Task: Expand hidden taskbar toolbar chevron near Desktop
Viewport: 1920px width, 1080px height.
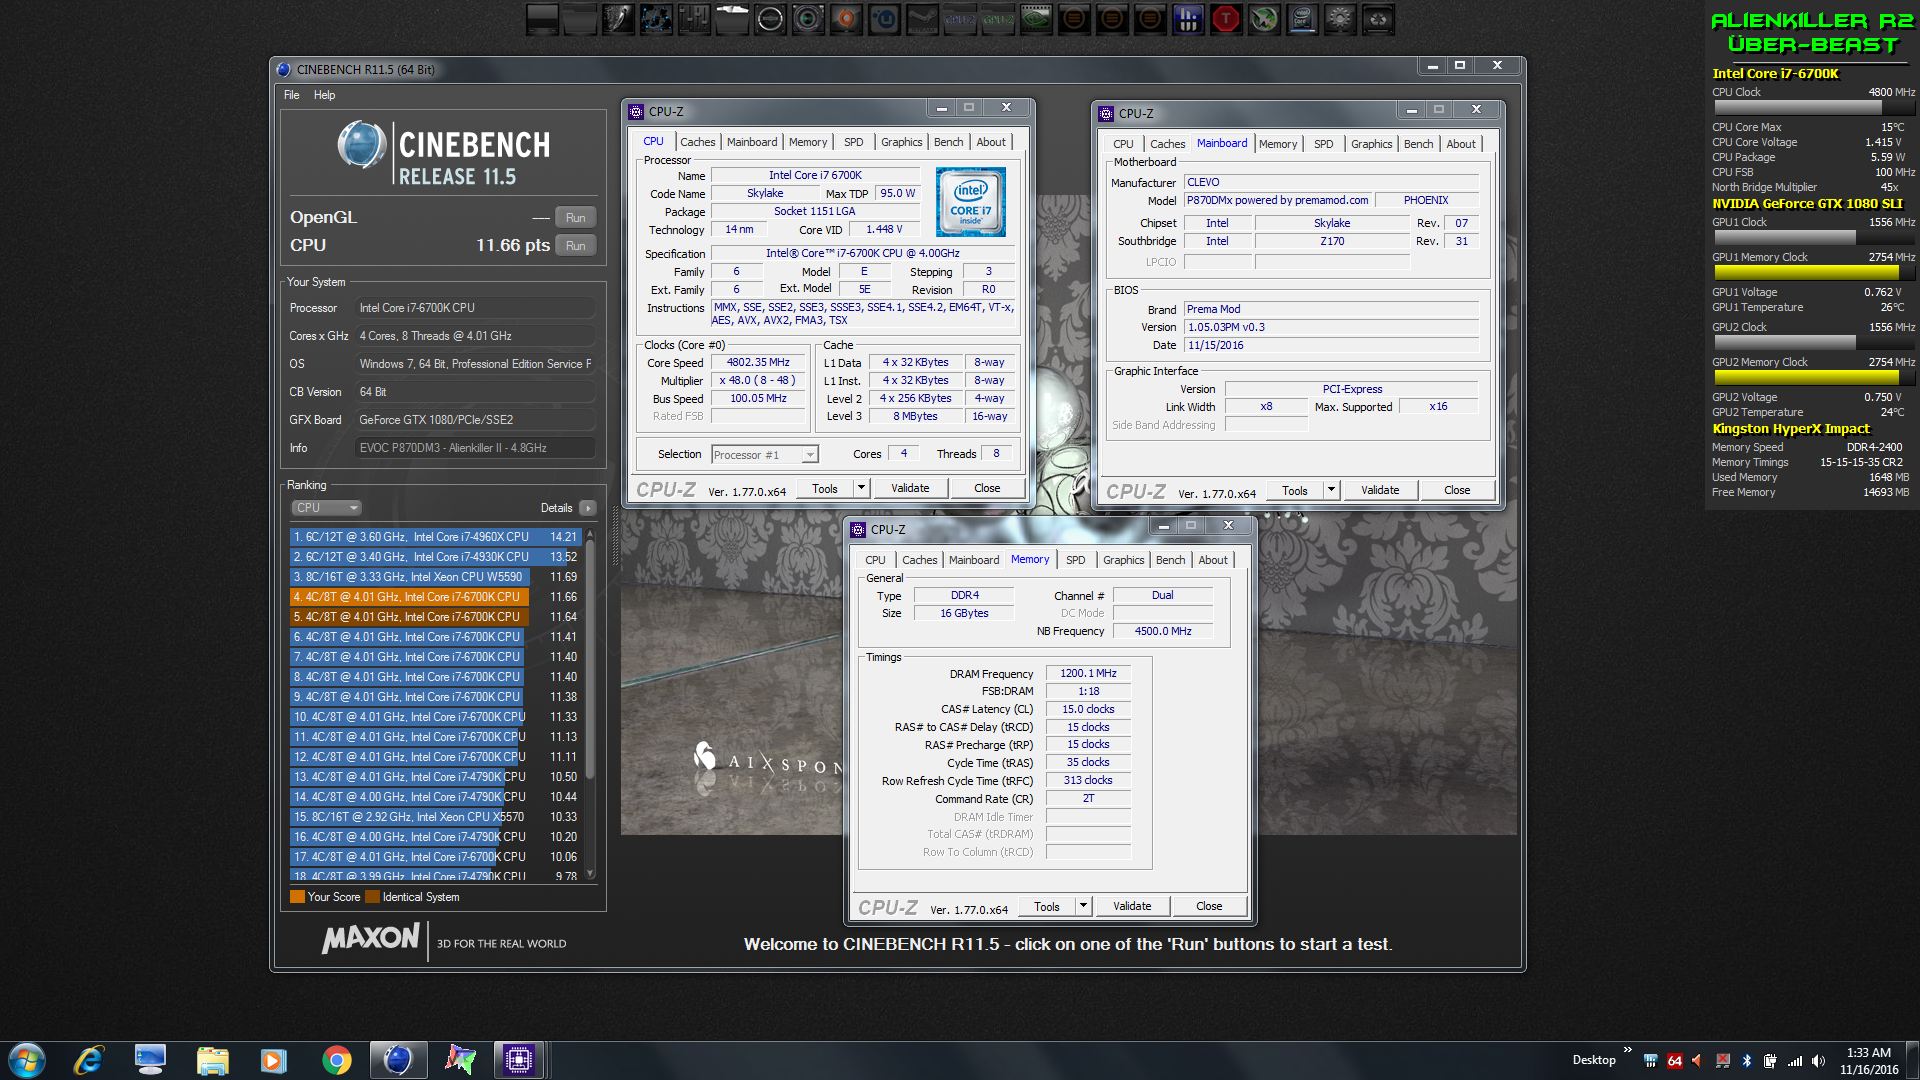Action: click(1627, 1050)
